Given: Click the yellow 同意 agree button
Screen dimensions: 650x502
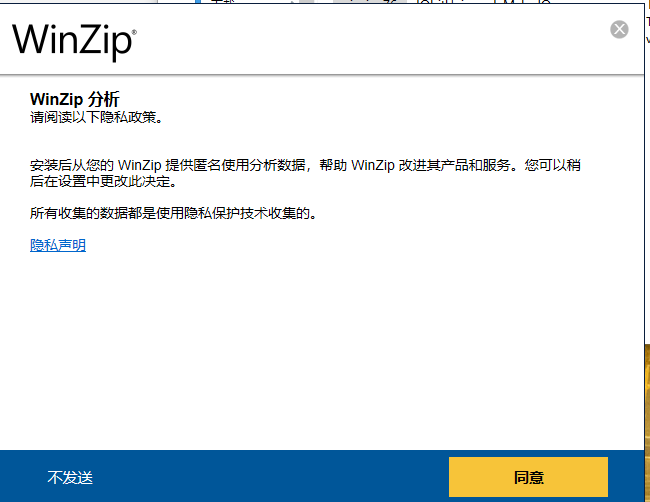Looking at the screenshot, I should tap(529, 477).
